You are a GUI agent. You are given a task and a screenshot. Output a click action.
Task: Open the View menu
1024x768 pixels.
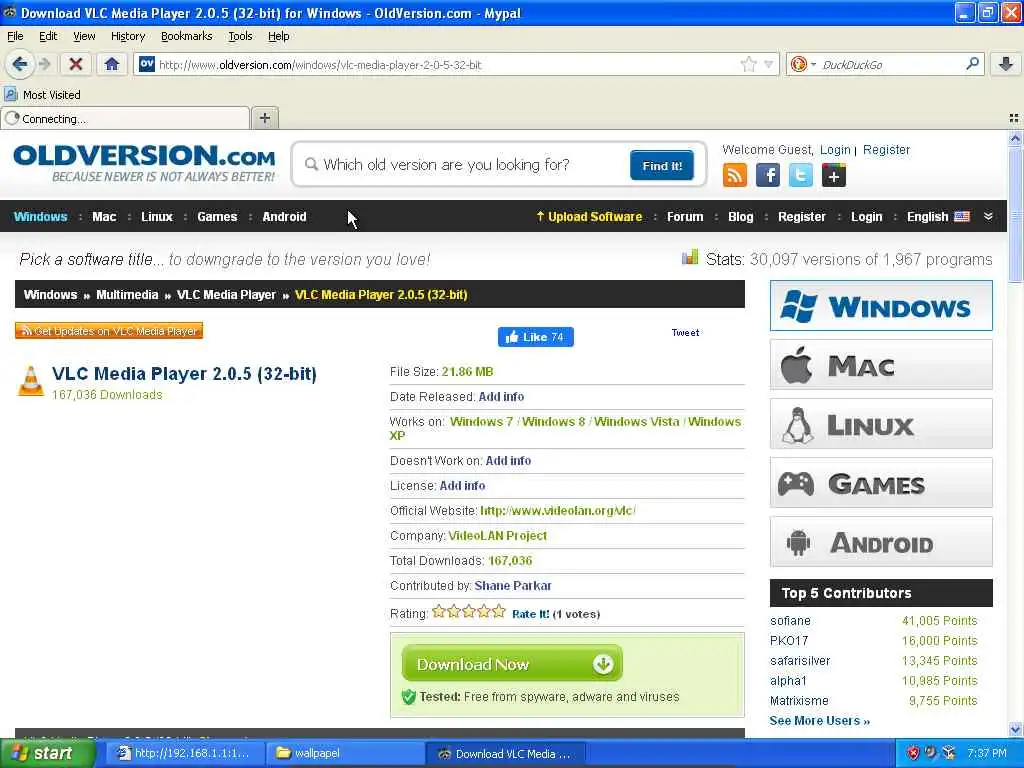(x=84, y=36)
